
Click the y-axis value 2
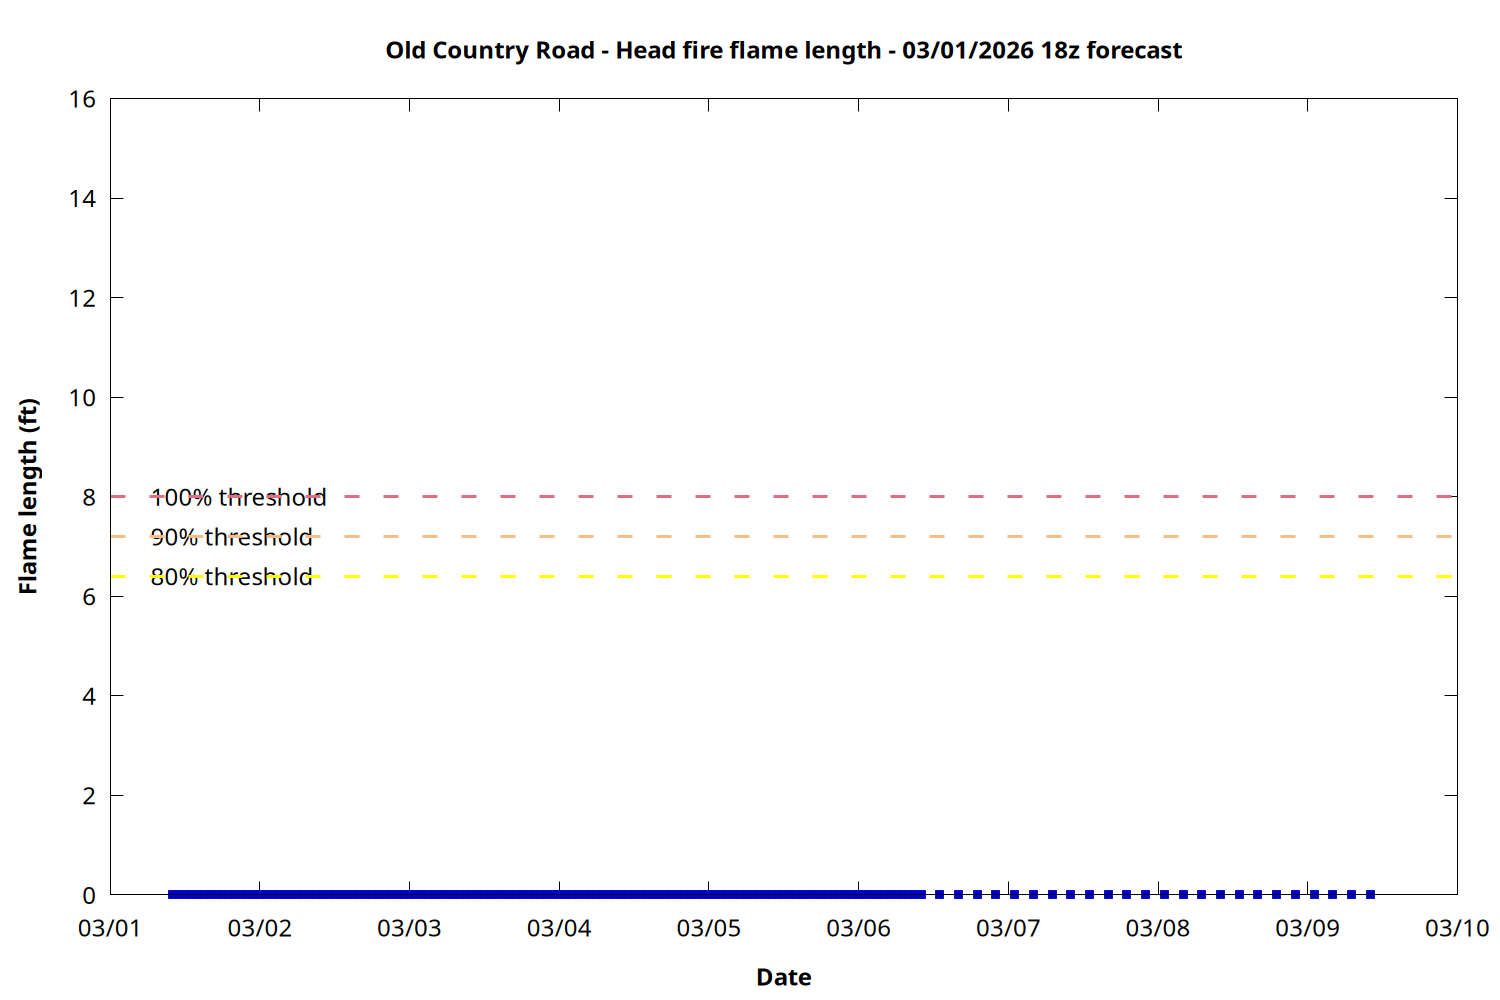(x=89, y=796)
